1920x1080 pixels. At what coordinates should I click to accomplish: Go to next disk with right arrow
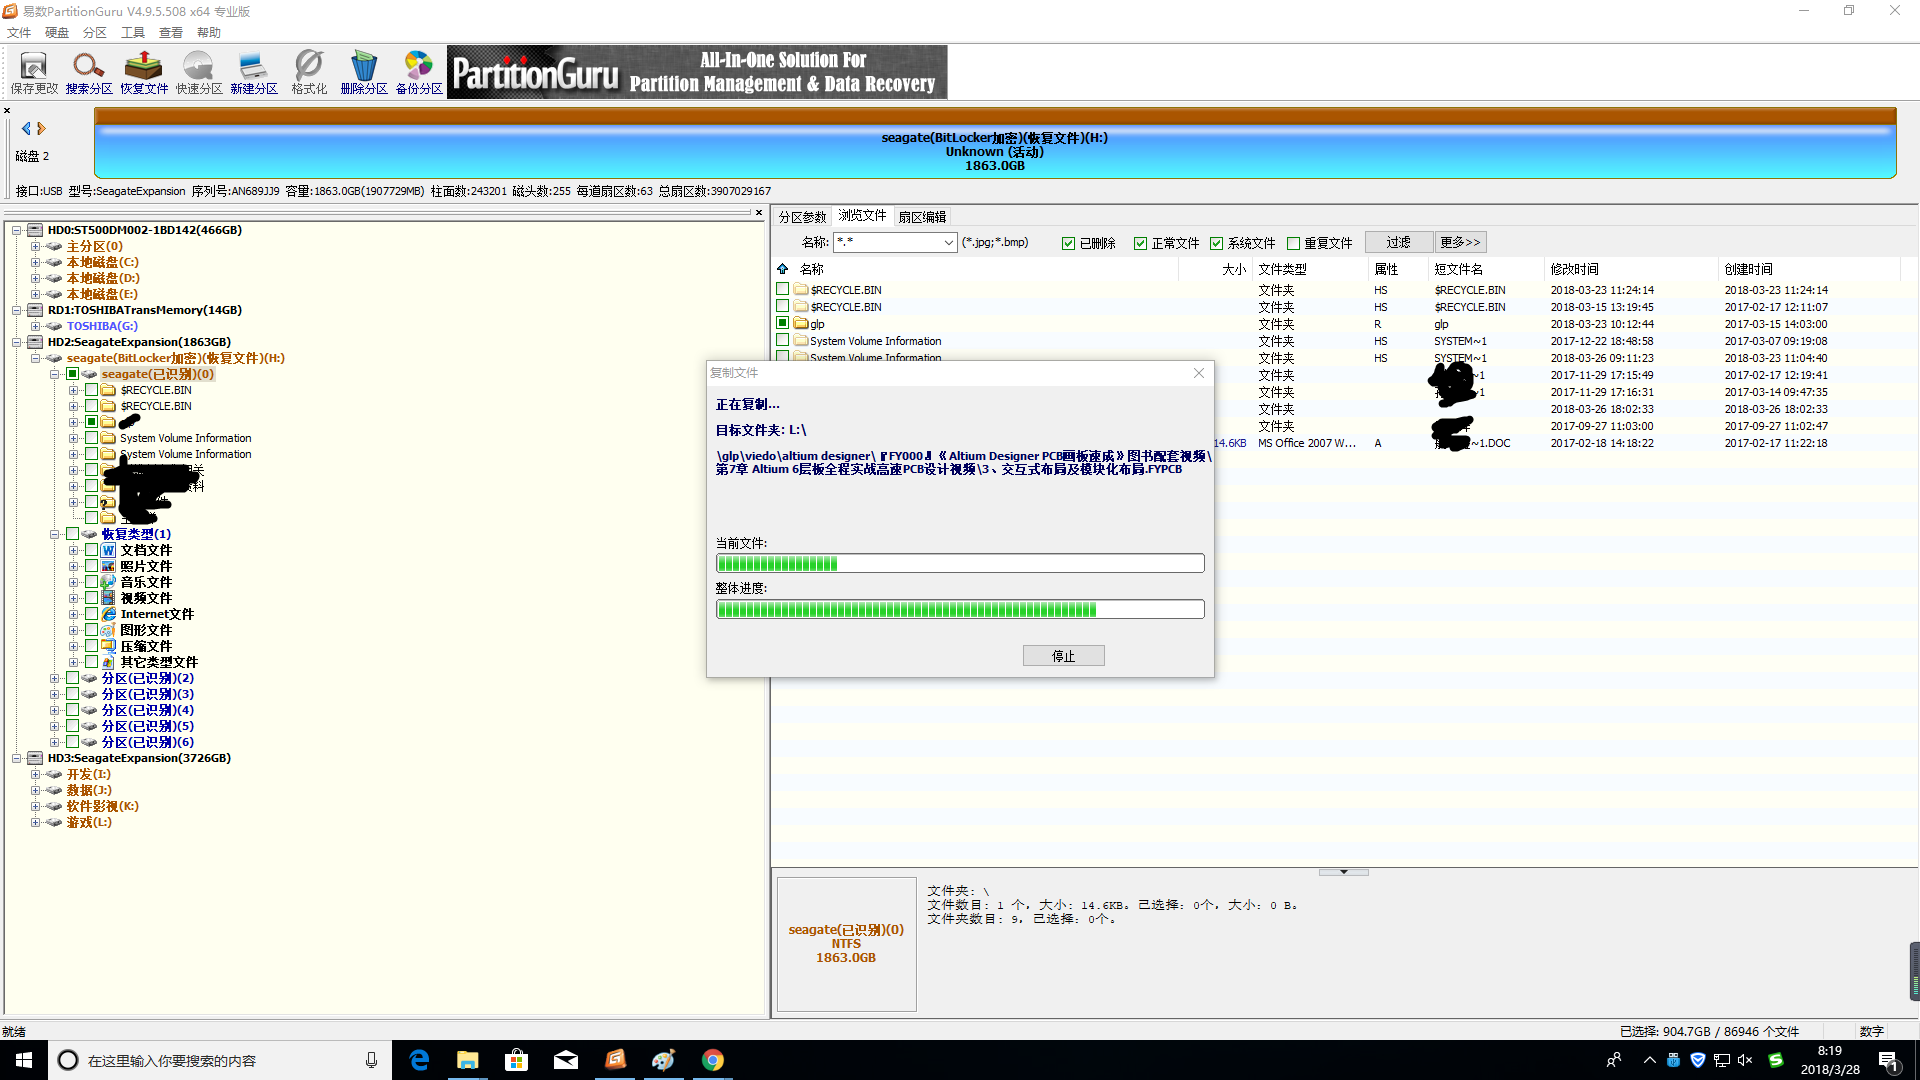pos(41,128)
